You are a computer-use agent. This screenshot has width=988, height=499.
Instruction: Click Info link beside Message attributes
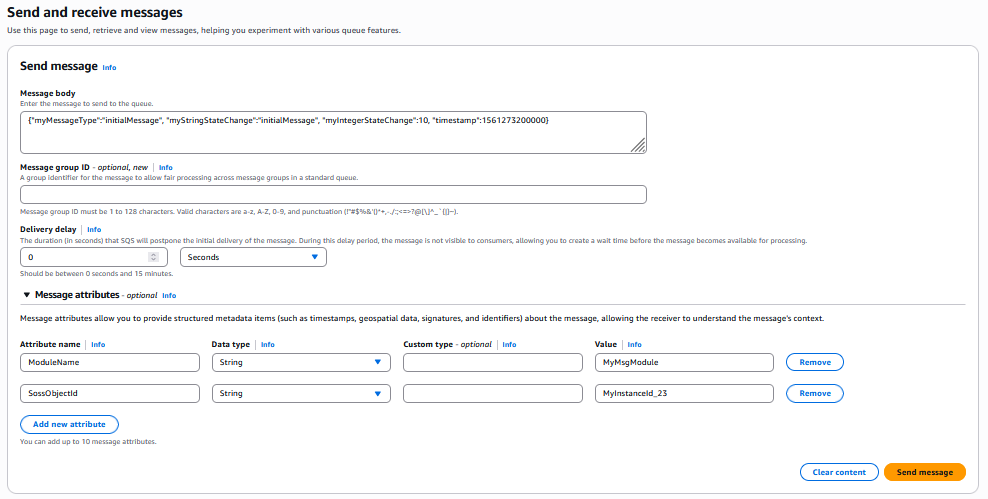click(169, 296)
